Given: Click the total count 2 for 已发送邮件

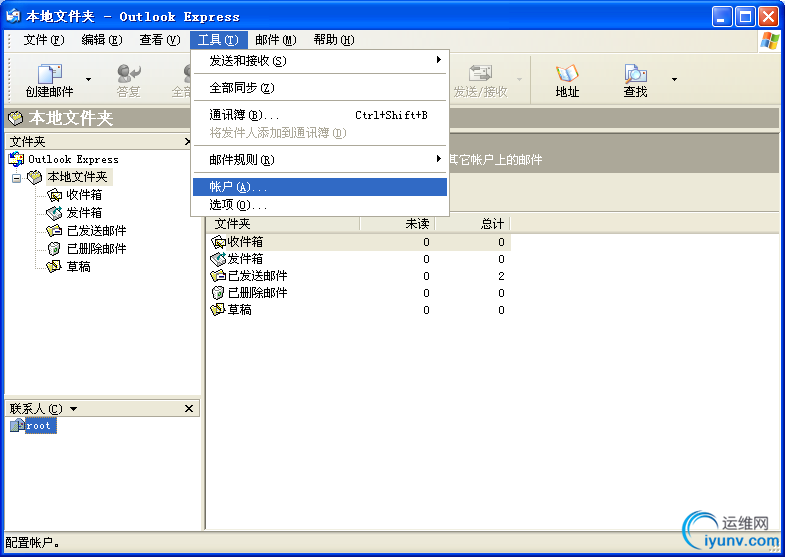Looking at the screenshot, I should point(501,276).
